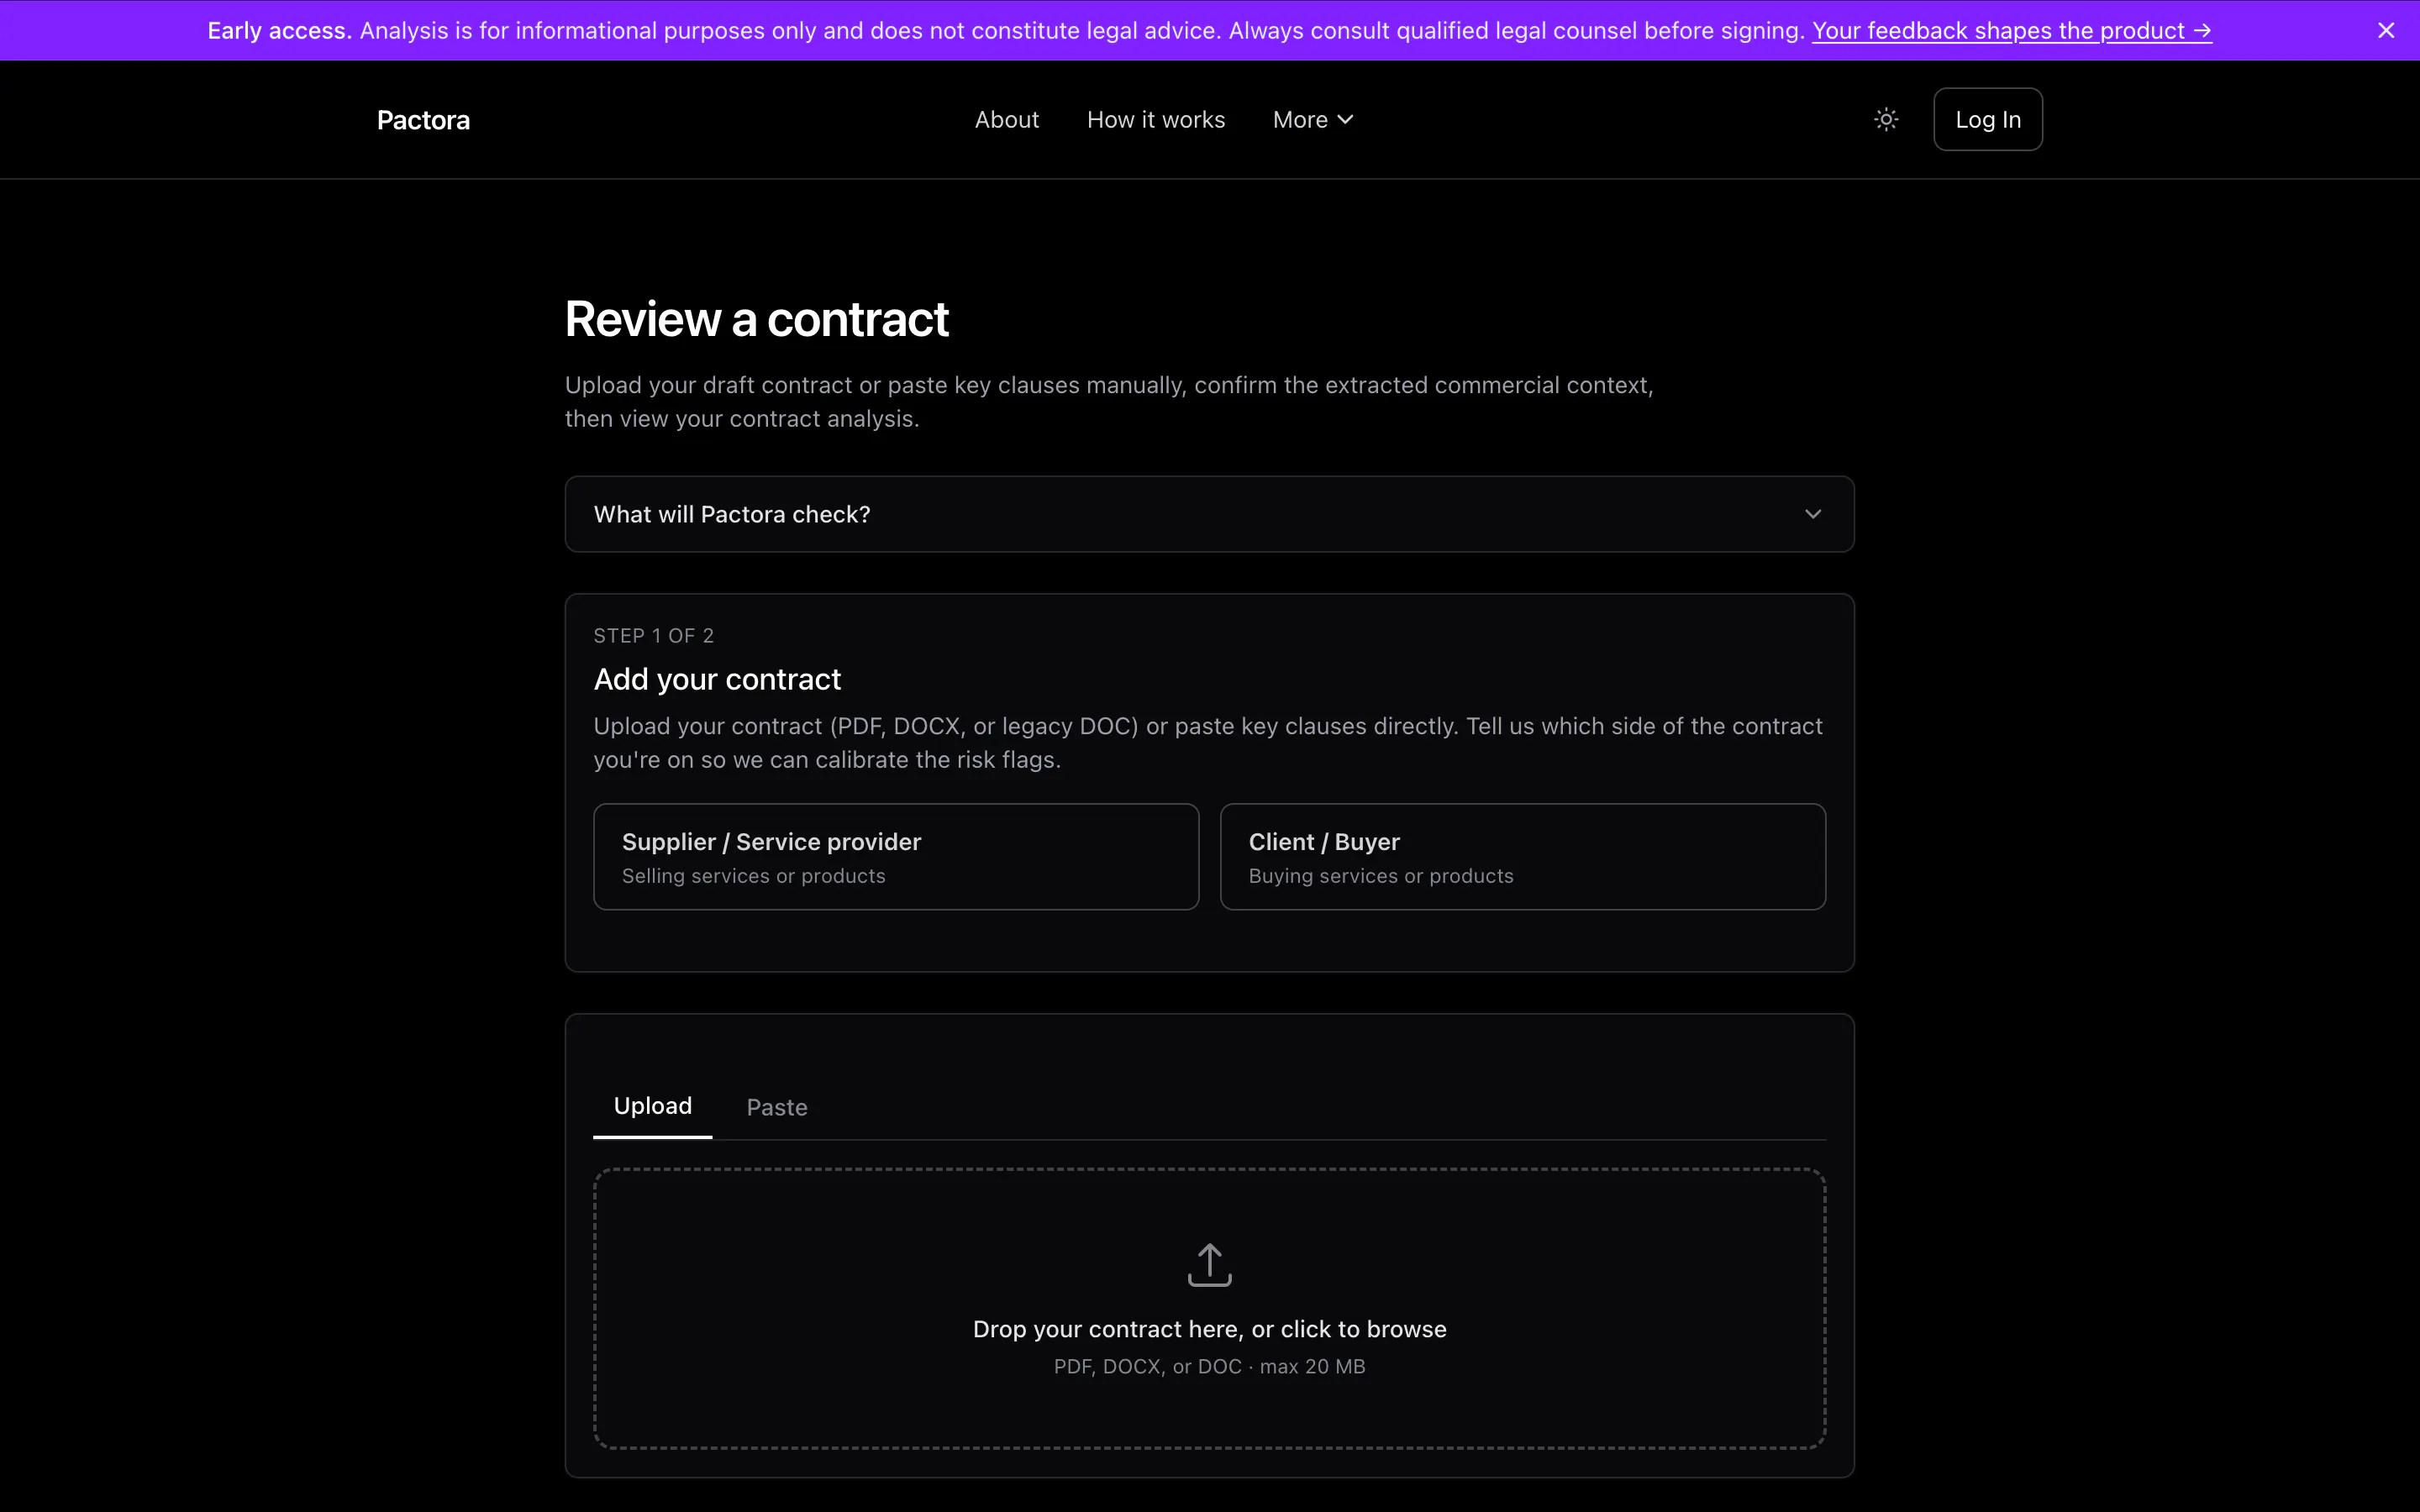Screen dimensions: 2420x1512
Task: Click the 'Review a contract' heading
Action: click(757, 319)
